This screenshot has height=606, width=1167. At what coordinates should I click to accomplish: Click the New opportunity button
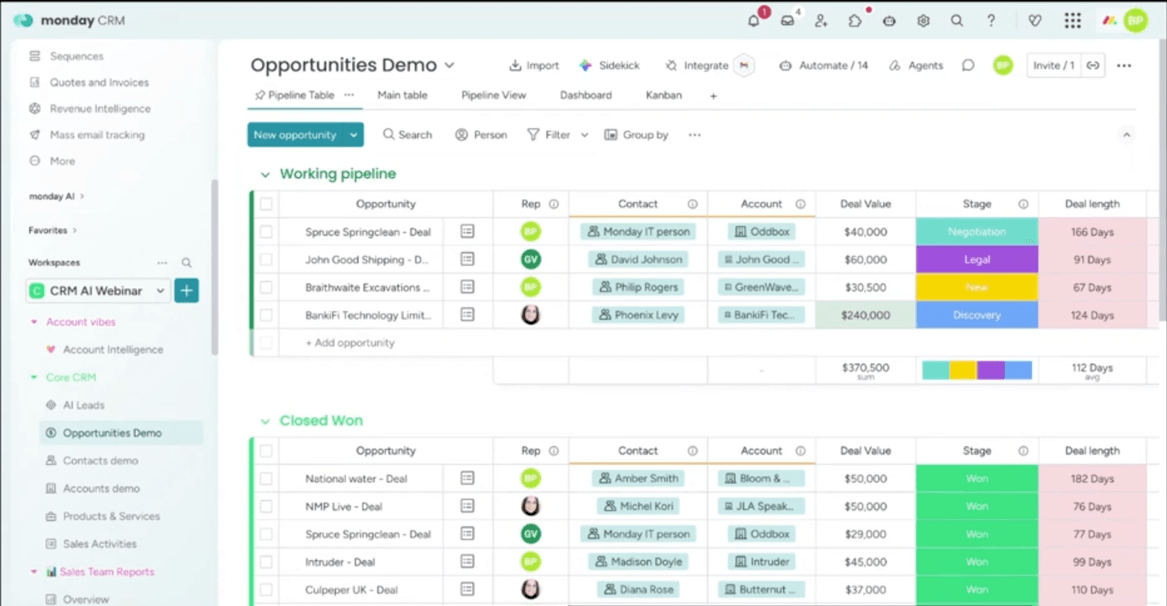tap(295, 135)
